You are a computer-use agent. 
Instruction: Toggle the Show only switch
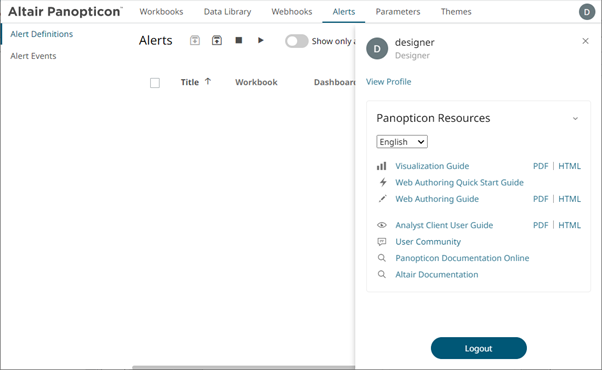(x=296, y=41)
